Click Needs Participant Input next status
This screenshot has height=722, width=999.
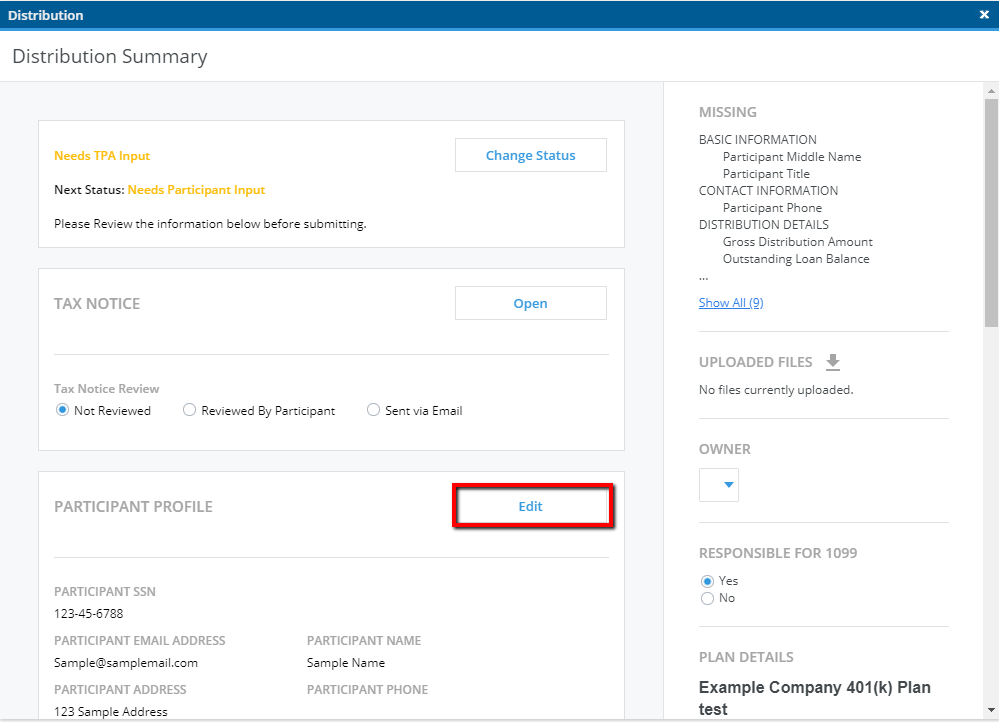[x=196, y=190]
